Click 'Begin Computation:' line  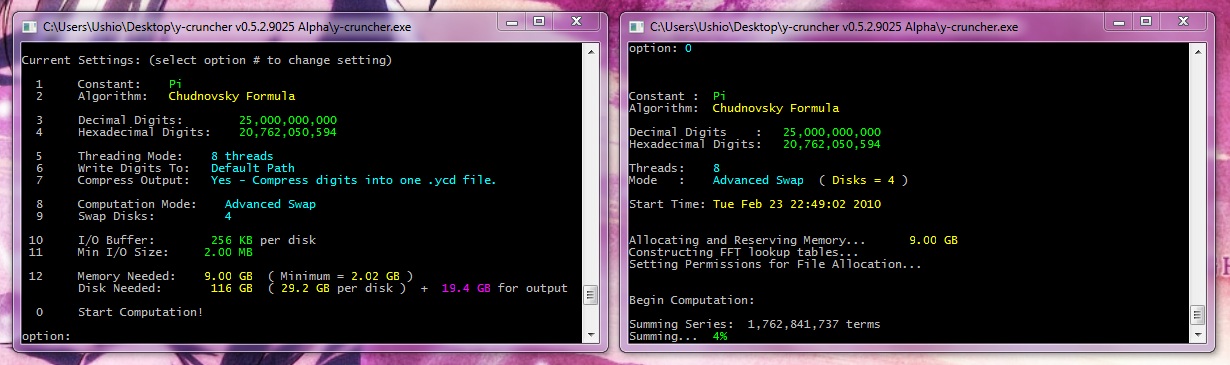tap(692, 300)
